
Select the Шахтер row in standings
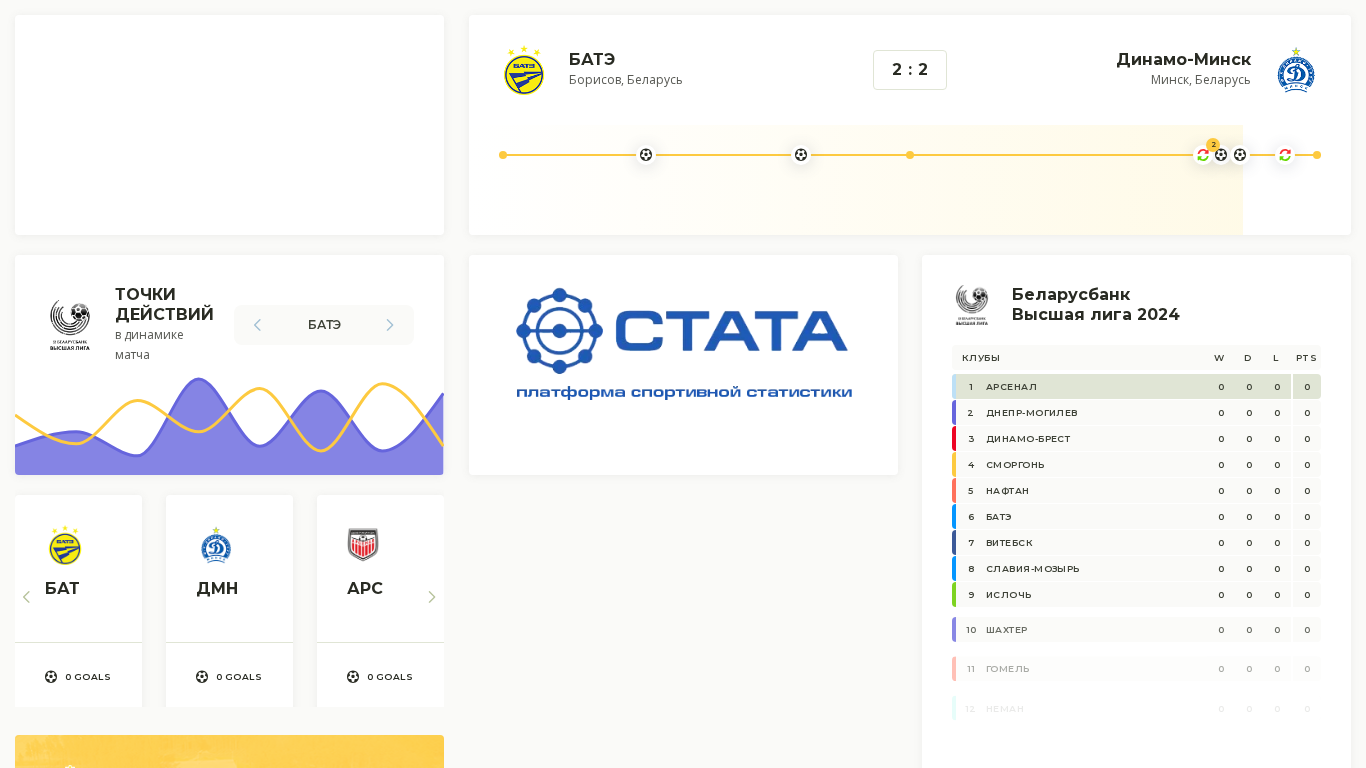pyautogui.click(x=1136, y=630)
